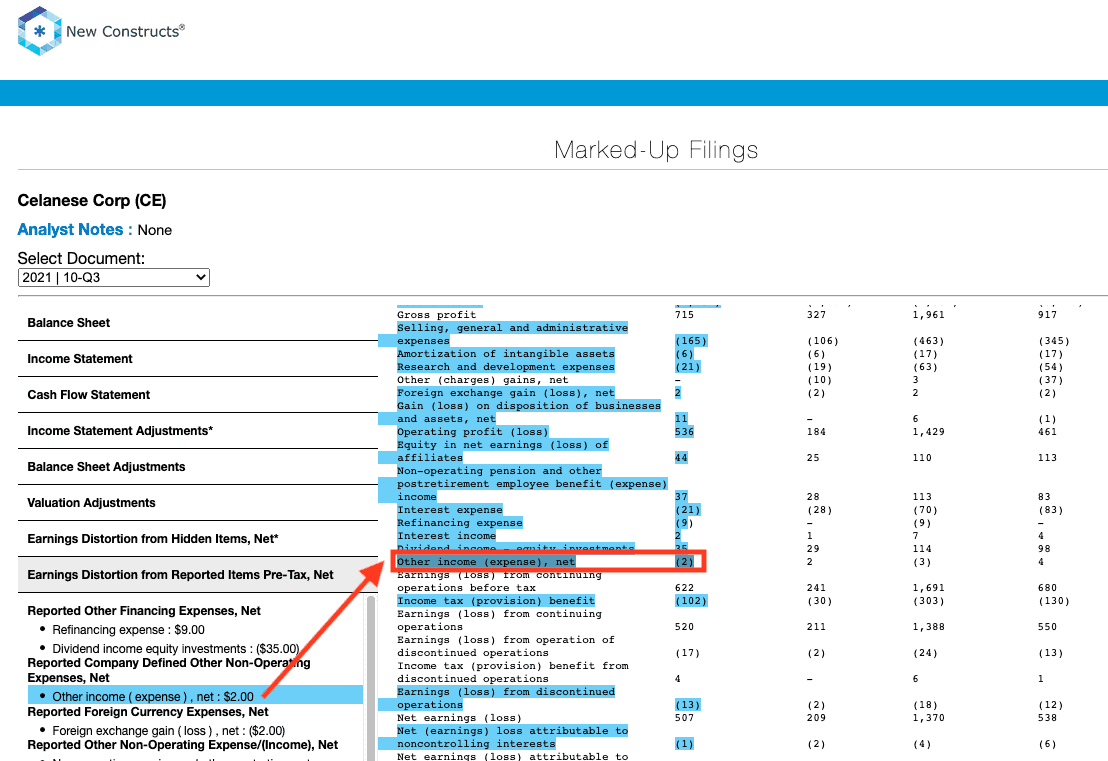This screenshot has height=761, width=1108.
Task: Open the Select Document dropdown showing 2021 | 10-Q3
Action: [x=114, y=278]
